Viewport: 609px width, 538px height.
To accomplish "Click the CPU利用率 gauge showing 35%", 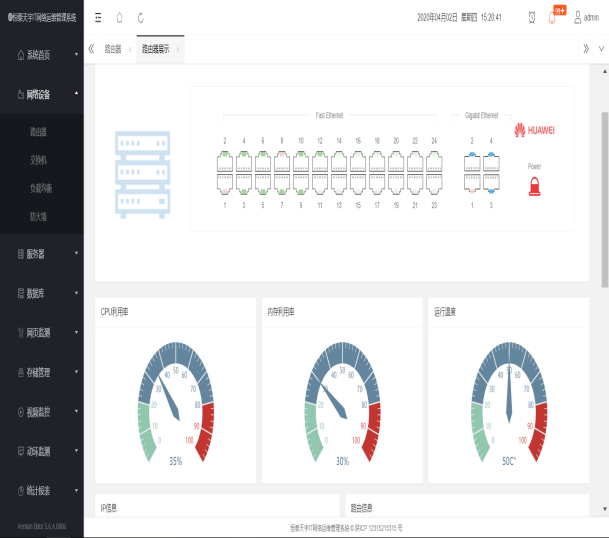I will click(176, 403).
